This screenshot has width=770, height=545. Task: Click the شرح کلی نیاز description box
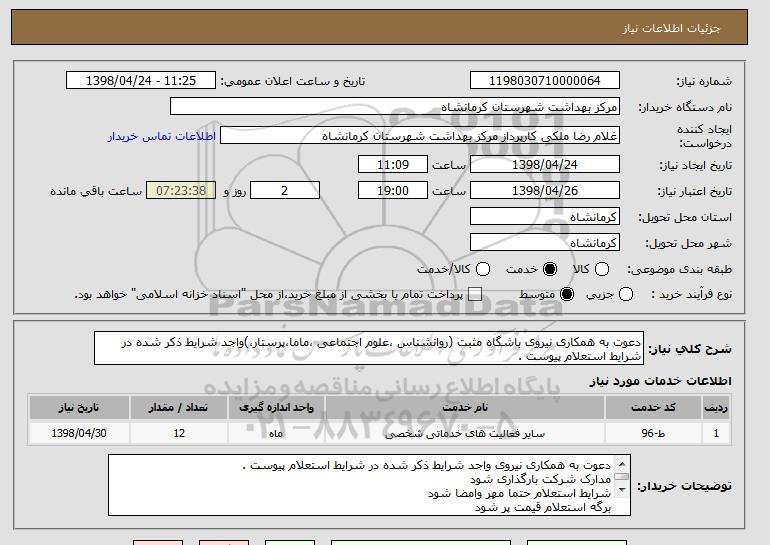pyautogui.click(x=369, y=348)
